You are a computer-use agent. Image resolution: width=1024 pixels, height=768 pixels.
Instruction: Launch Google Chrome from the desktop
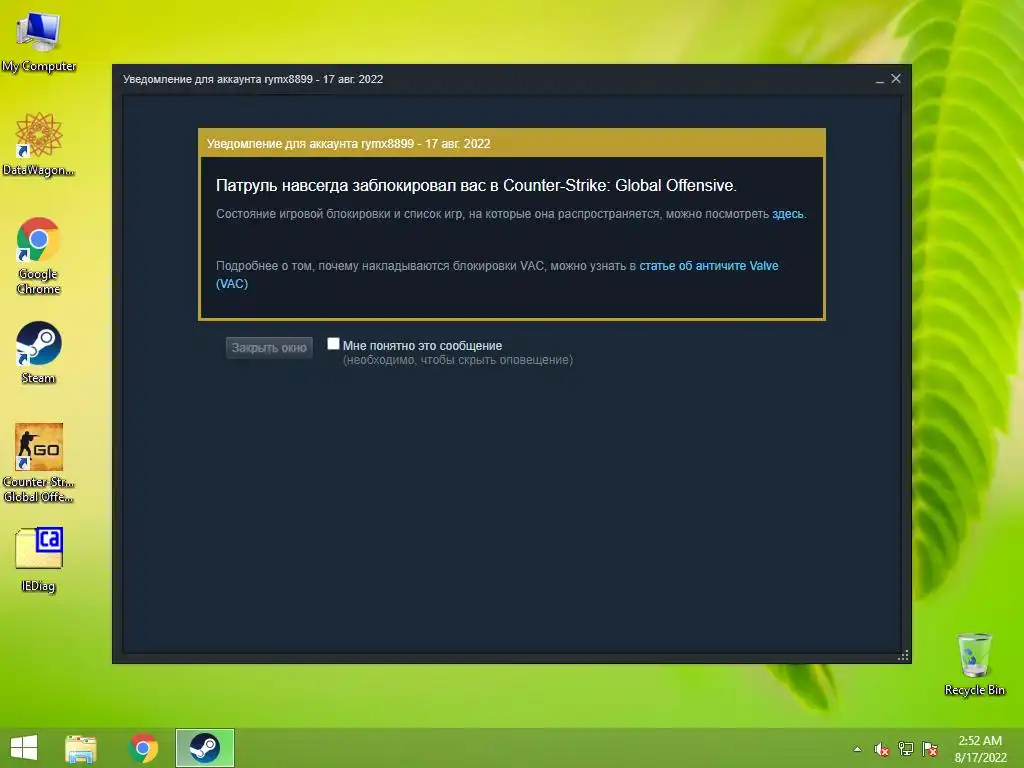click(39, 255)
